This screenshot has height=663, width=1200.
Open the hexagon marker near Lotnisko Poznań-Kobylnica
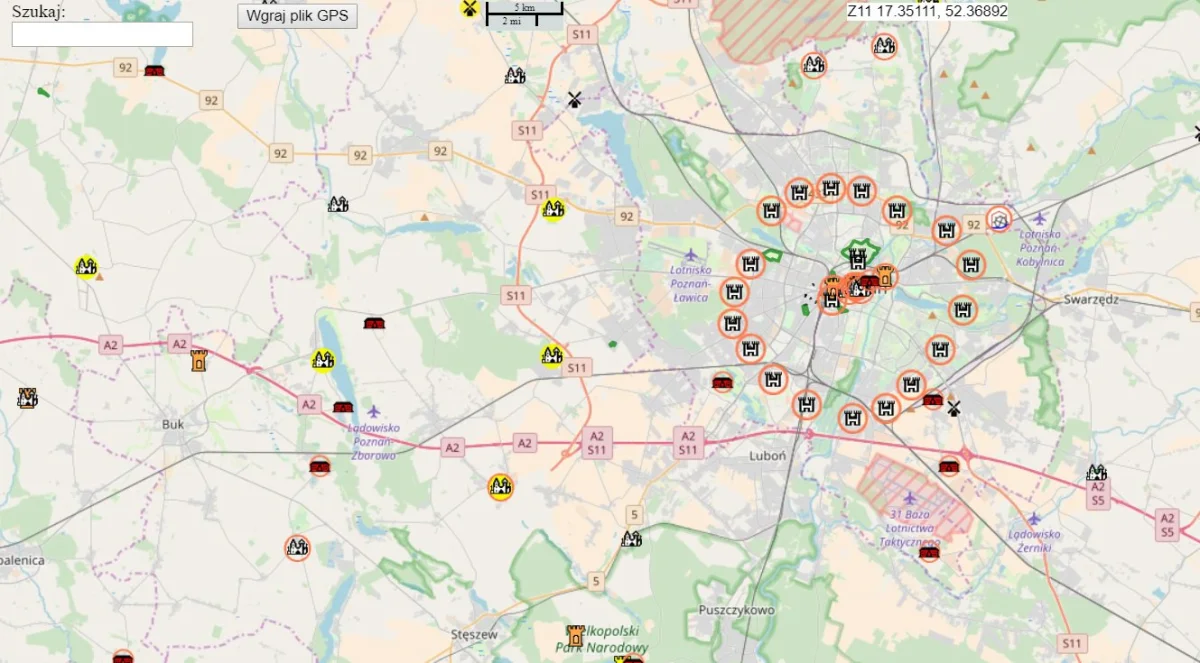point(999,218)
